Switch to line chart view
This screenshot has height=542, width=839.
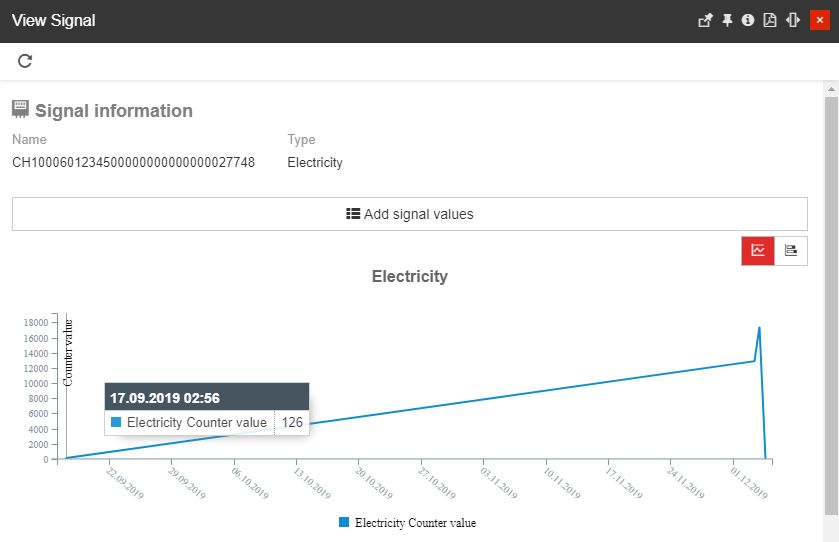(x=758, y=251)
